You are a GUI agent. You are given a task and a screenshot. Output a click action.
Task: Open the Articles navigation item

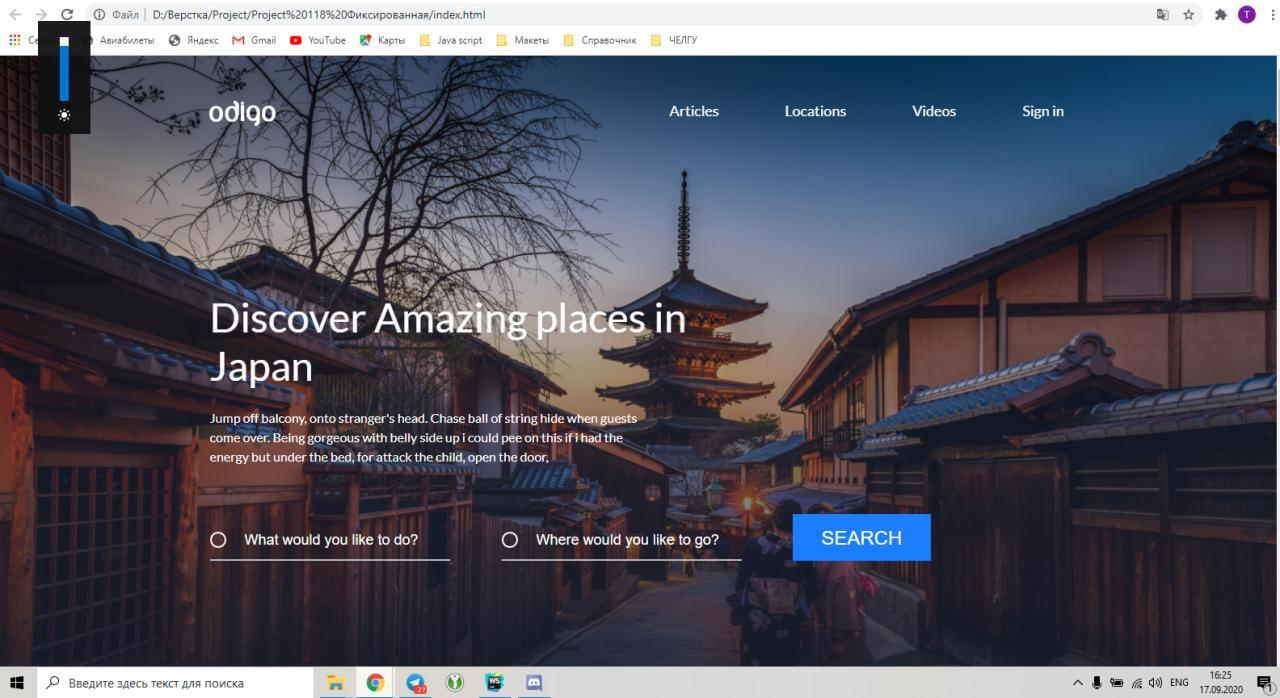coord(694,111)
